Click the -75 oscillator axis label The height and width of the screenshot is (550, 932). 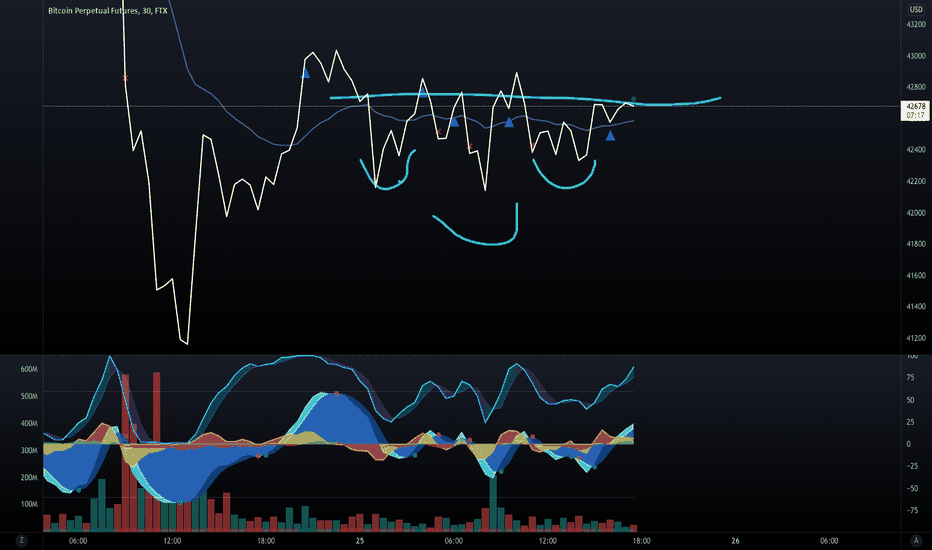(911, 510)
